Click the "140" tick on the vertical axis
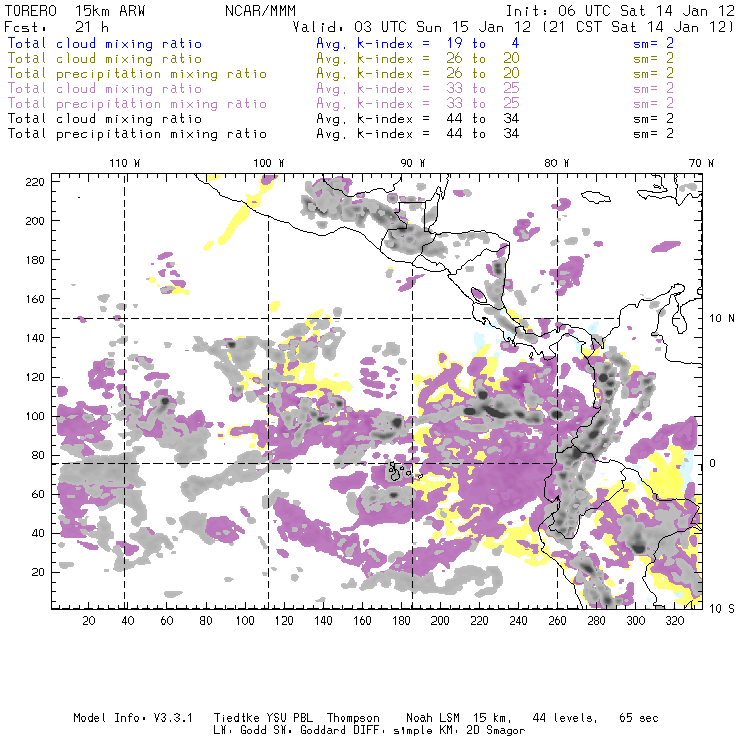740x740 pixels. click(x=35, y=338)
